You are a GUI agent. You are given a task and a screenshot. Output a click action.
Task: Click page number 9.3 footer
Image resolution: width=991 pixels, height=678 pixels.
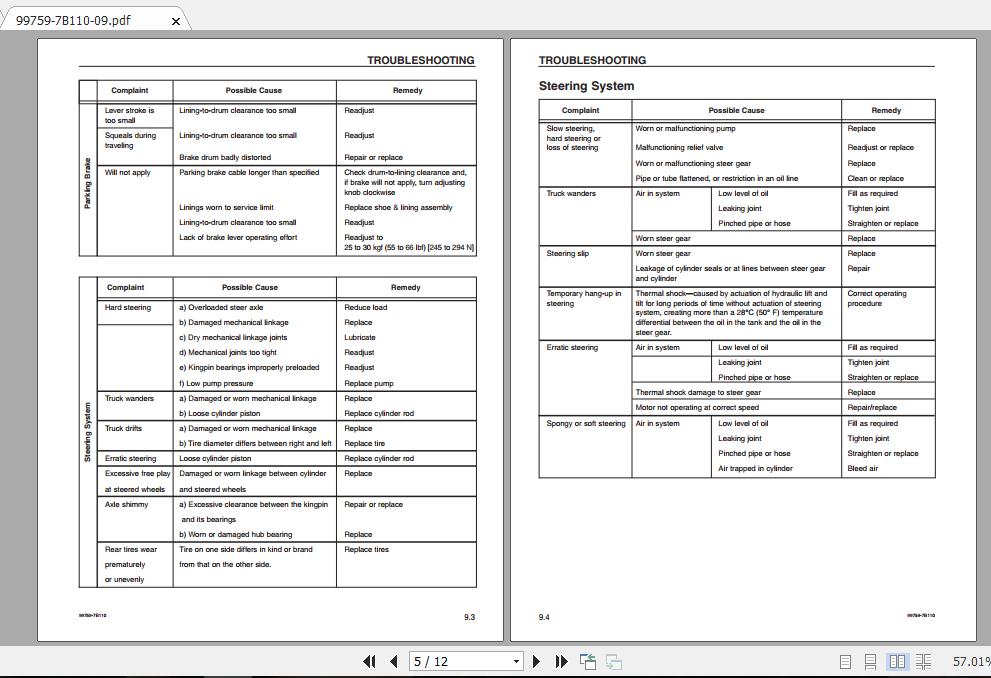coord(469,617)
